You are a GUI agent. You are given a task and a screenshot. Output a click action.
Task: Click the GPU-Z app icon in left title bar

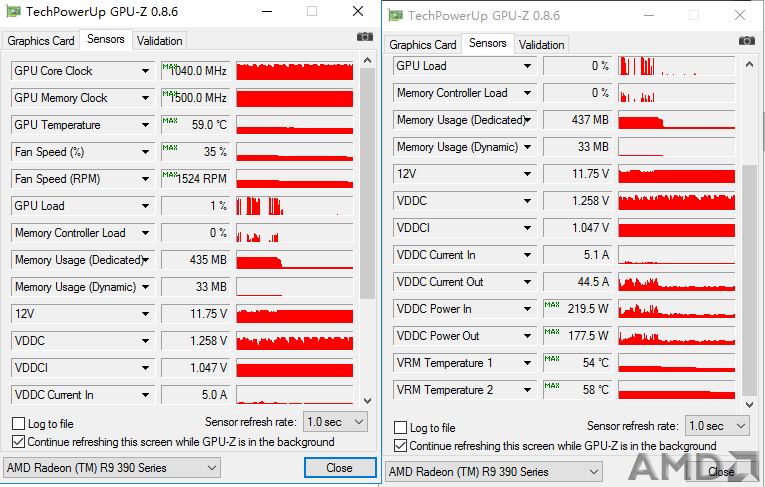pyautogui.click(x=13, y=11)
